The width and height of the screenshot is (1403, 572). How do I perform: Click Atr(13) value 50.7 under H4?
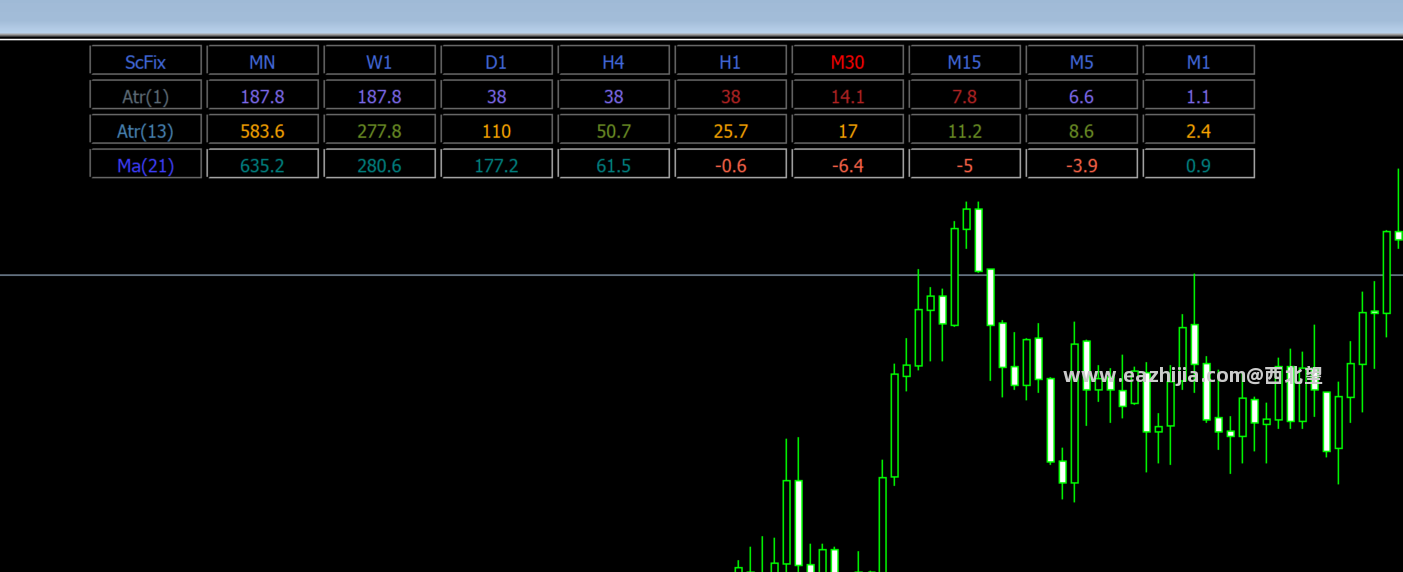(x=614, y=129)
